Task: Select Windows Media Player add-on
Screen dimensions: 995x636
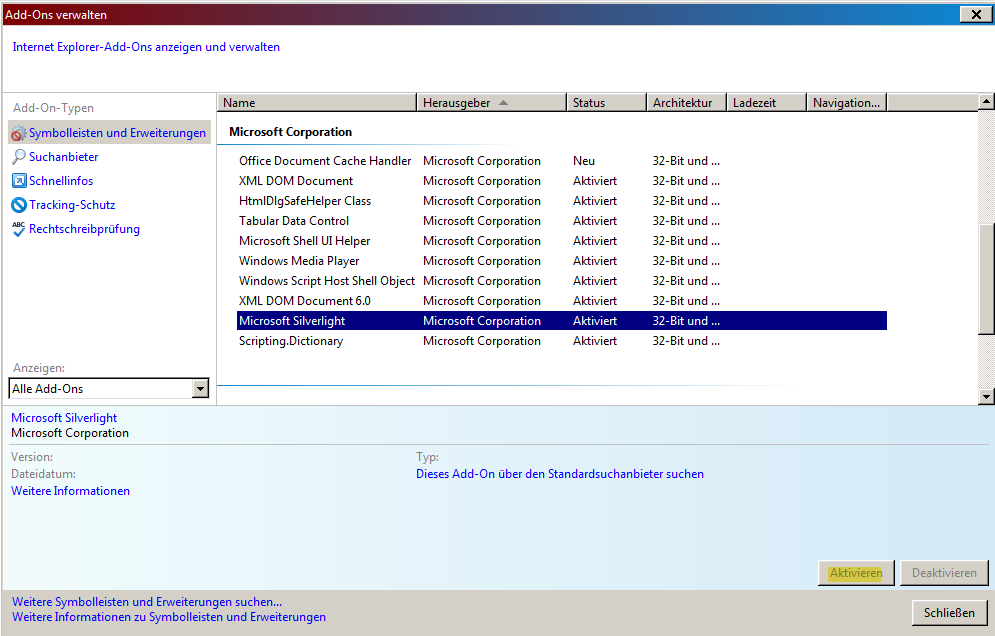Action: click(x=562, y=261)
